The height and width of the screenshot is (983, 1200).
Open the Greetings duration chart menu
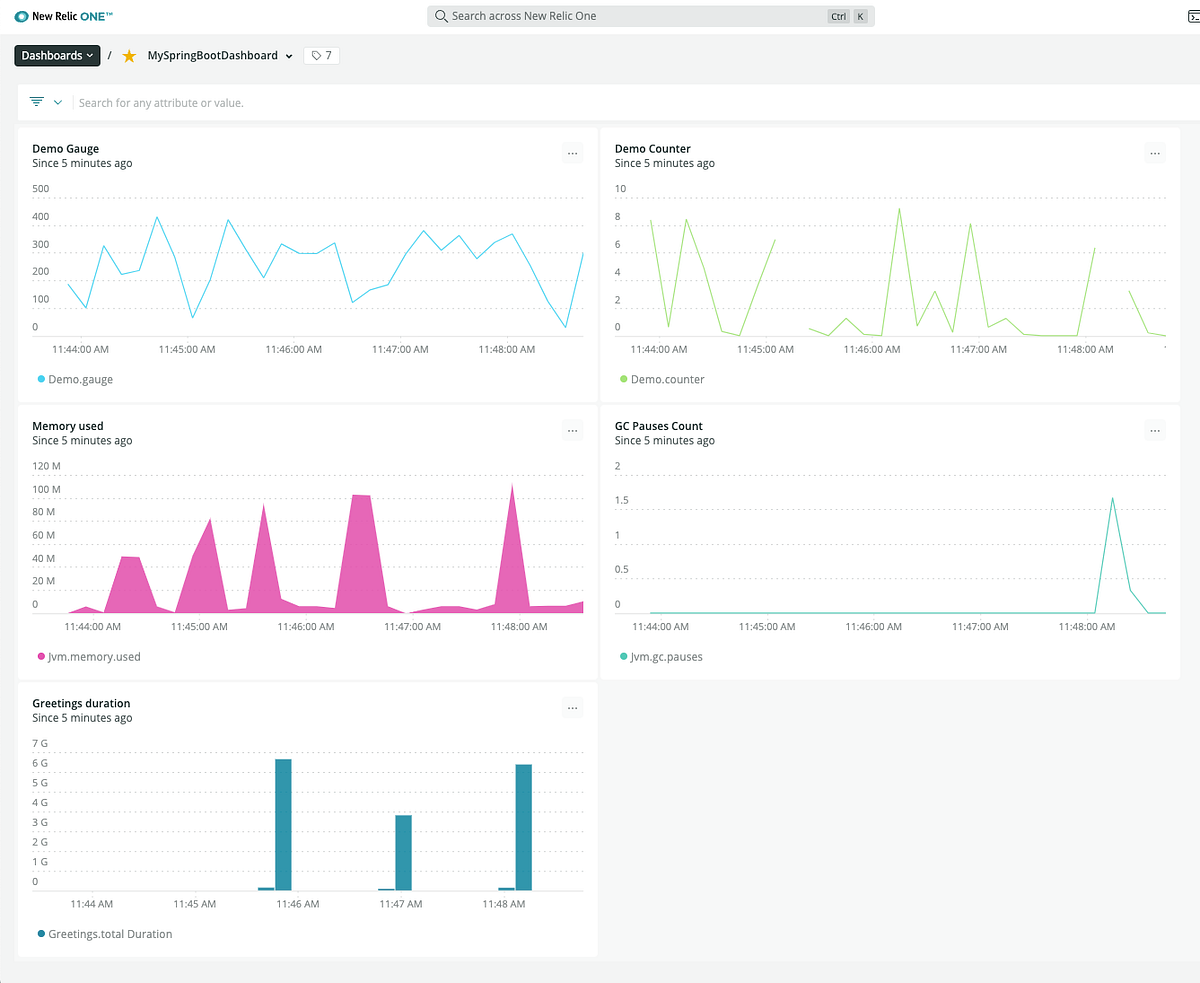click(572, 707)
